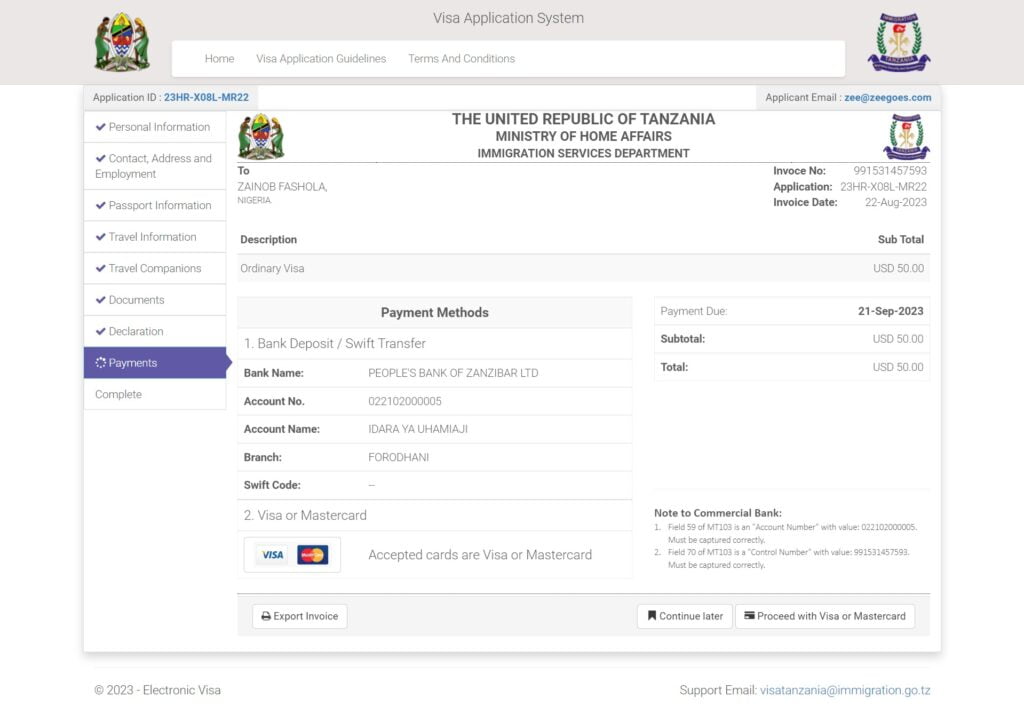Screen dimensions: 1024x714
Task: Open the Documents step in sidebar
Action: point(136,300)
